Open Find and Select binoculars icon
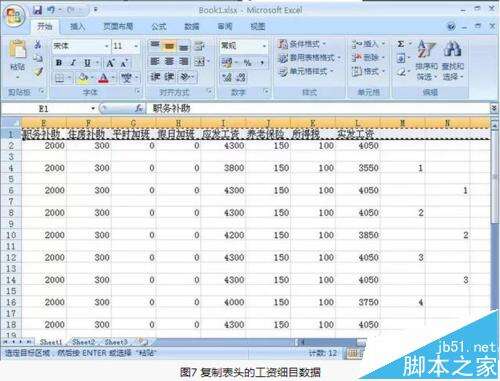500x381 pixels. [x=452, y=60]
